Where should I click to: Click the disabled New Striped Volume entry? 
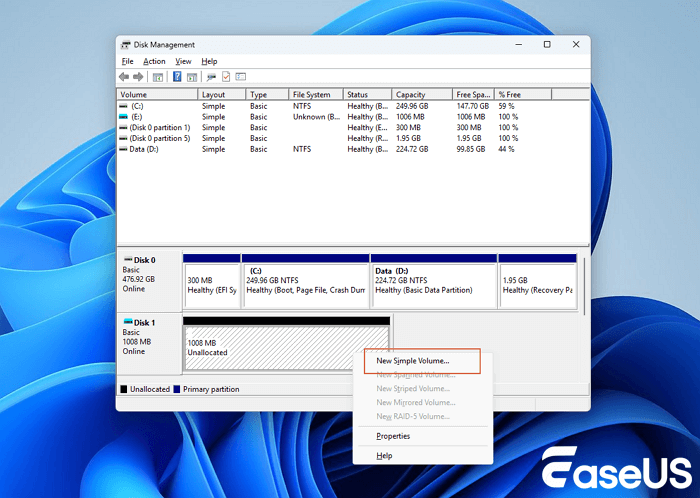(422, 389)
